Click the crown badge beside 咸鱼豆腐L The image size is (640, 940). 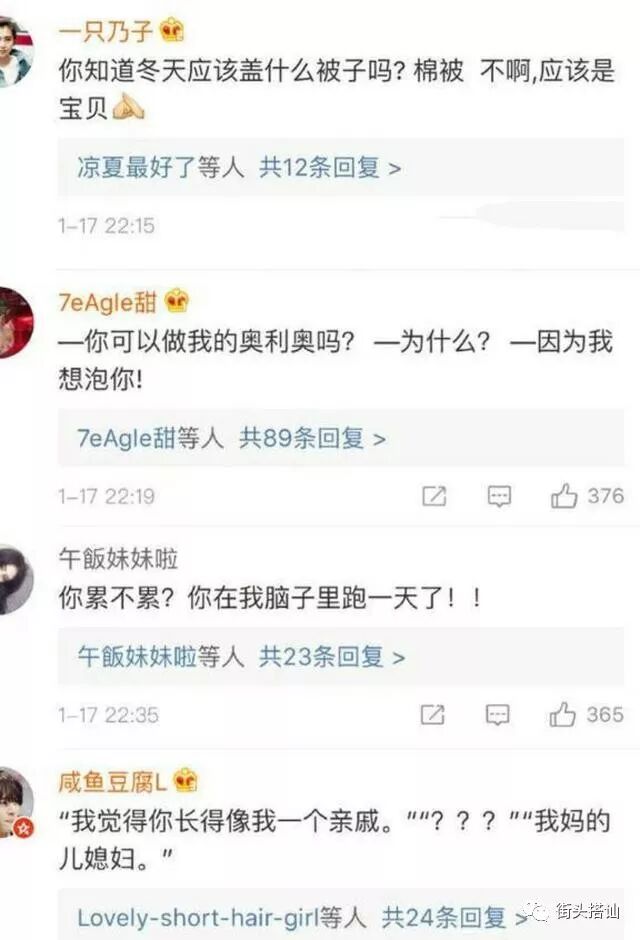pyautogui.click(x=185, y=781)
